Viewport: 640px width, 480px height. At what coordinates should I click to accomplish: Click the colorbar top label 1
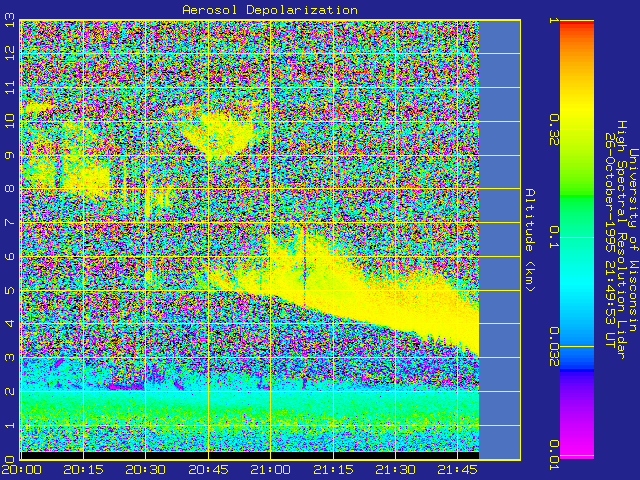554,20
